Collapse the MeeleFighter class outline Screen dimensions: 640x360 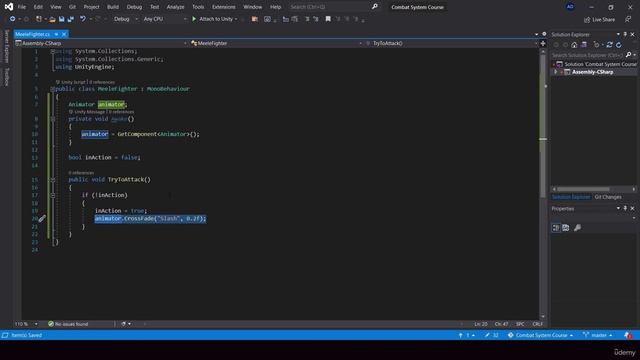click(52, 89)
